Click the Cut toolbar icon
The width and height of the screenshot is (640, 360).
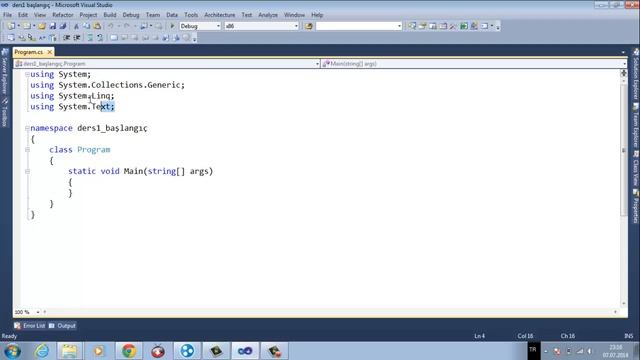coord(76,26)
